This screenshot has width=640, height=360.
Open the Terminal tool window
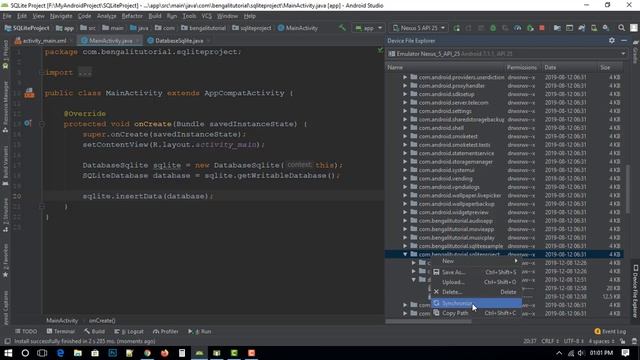(x=60, y=331)
